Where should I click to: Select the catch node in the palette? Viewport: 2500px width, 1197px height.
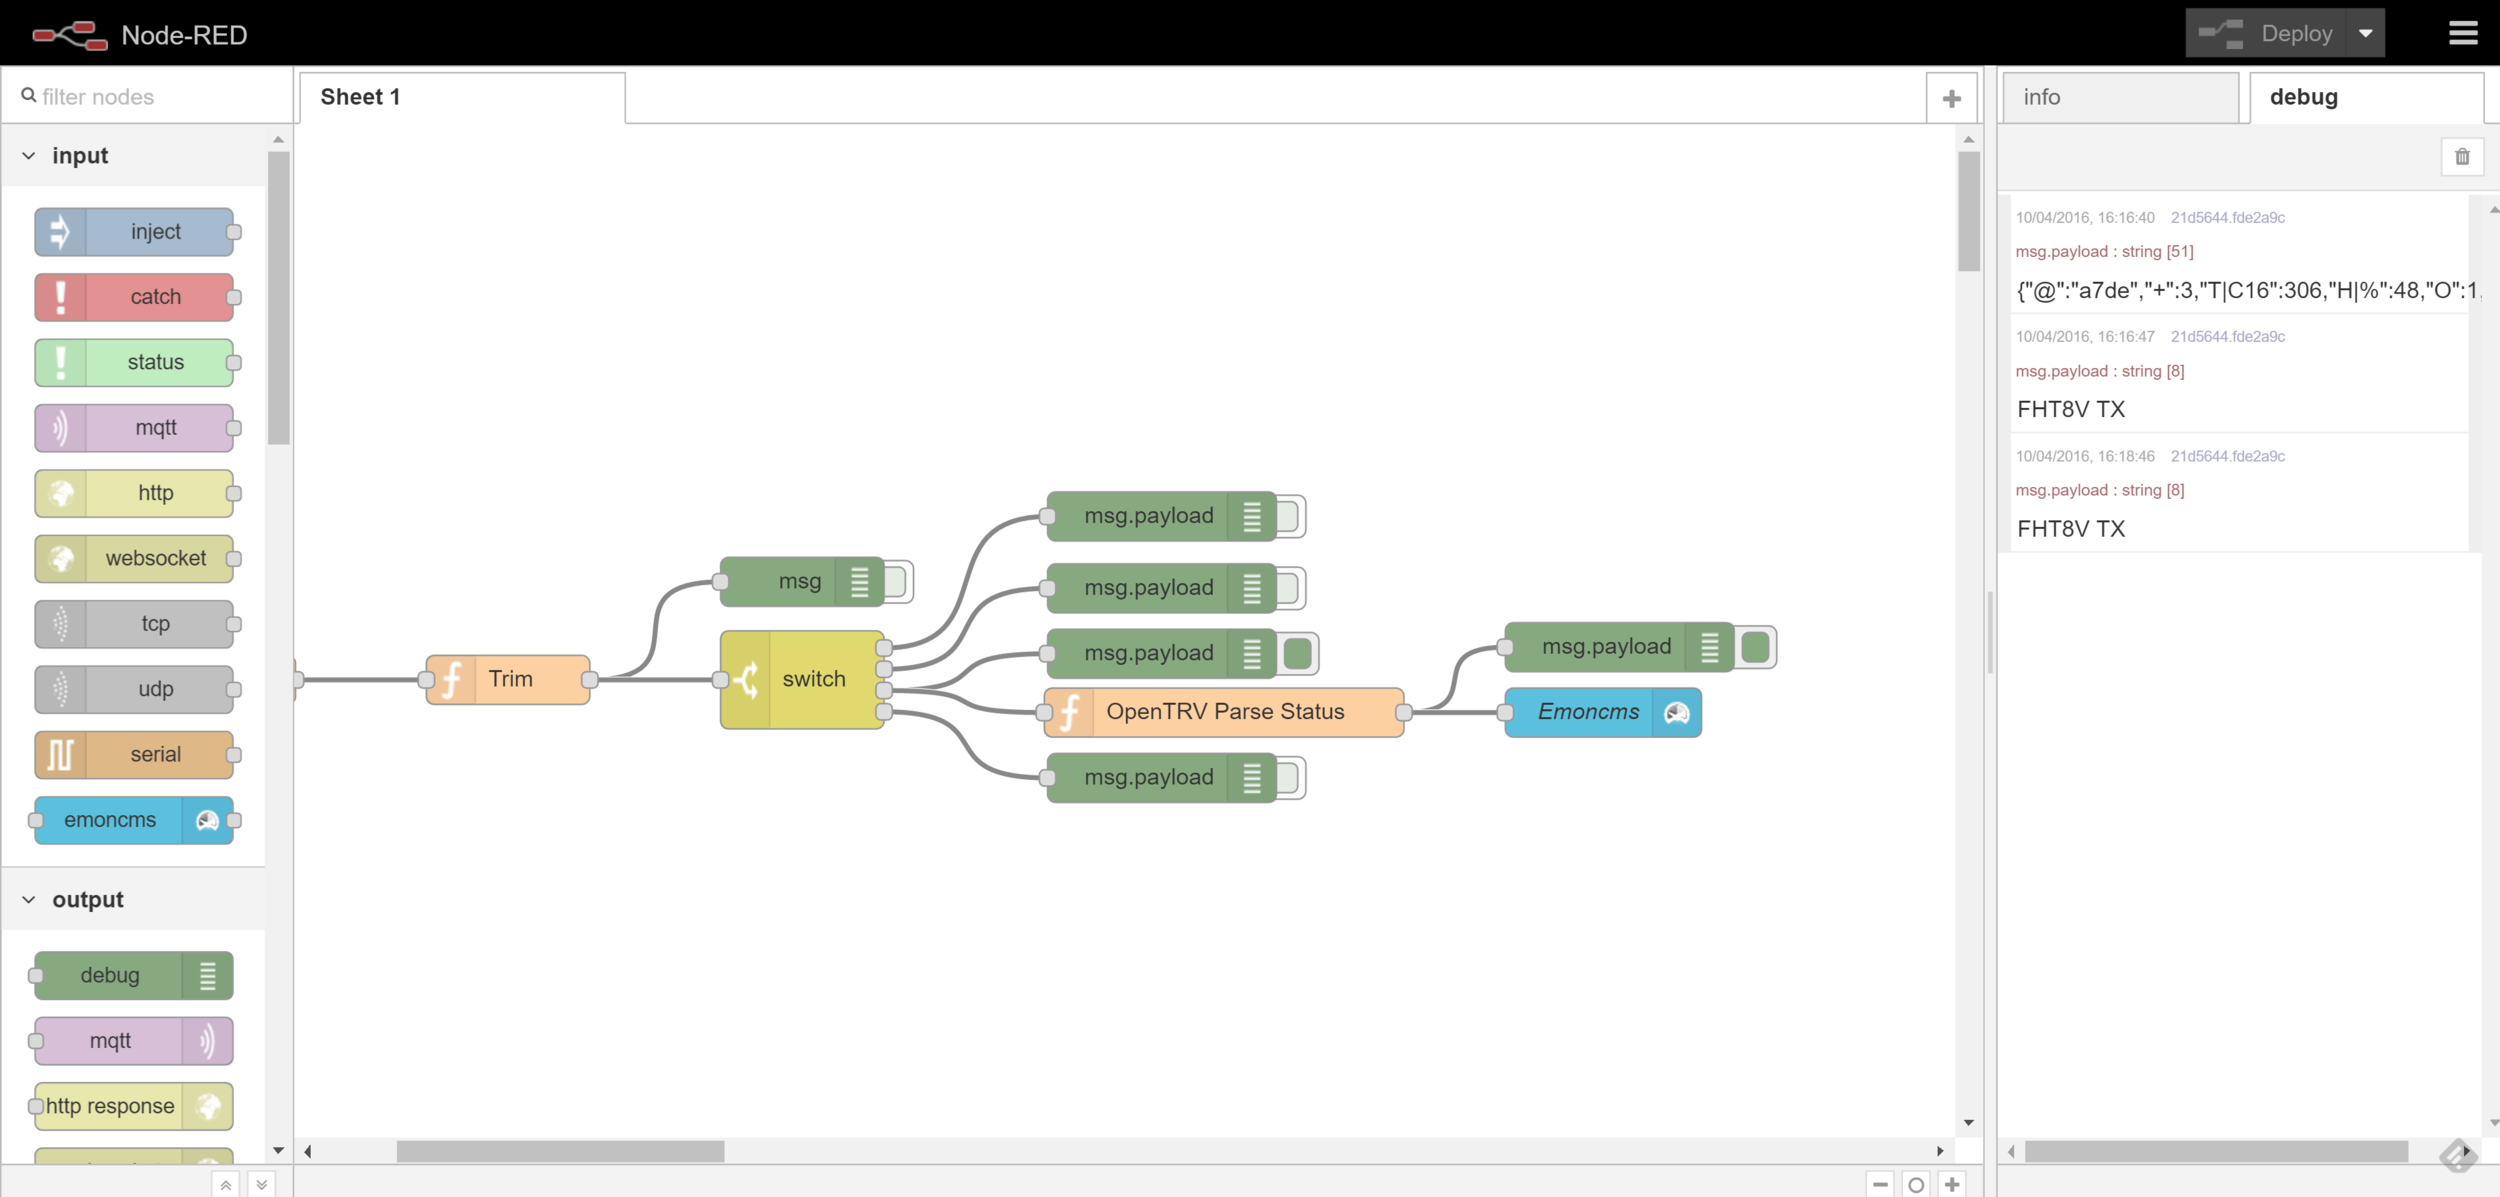tap(134, 297)
